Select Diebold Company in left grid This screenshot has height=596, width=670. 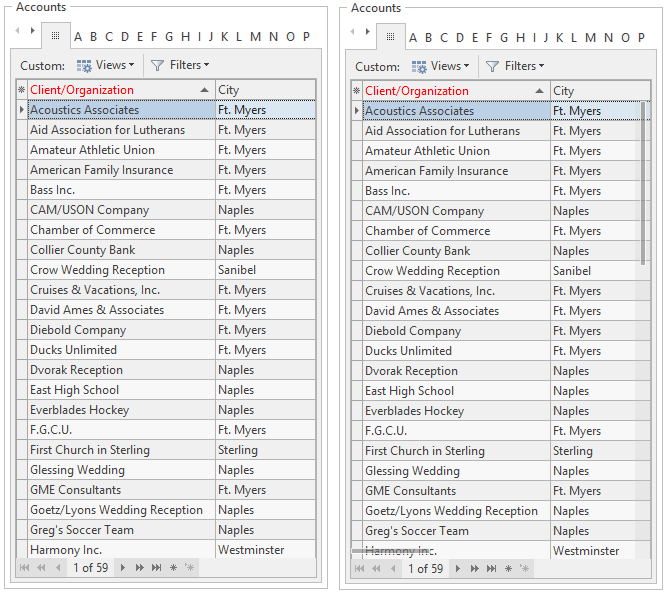coord(166,330)
